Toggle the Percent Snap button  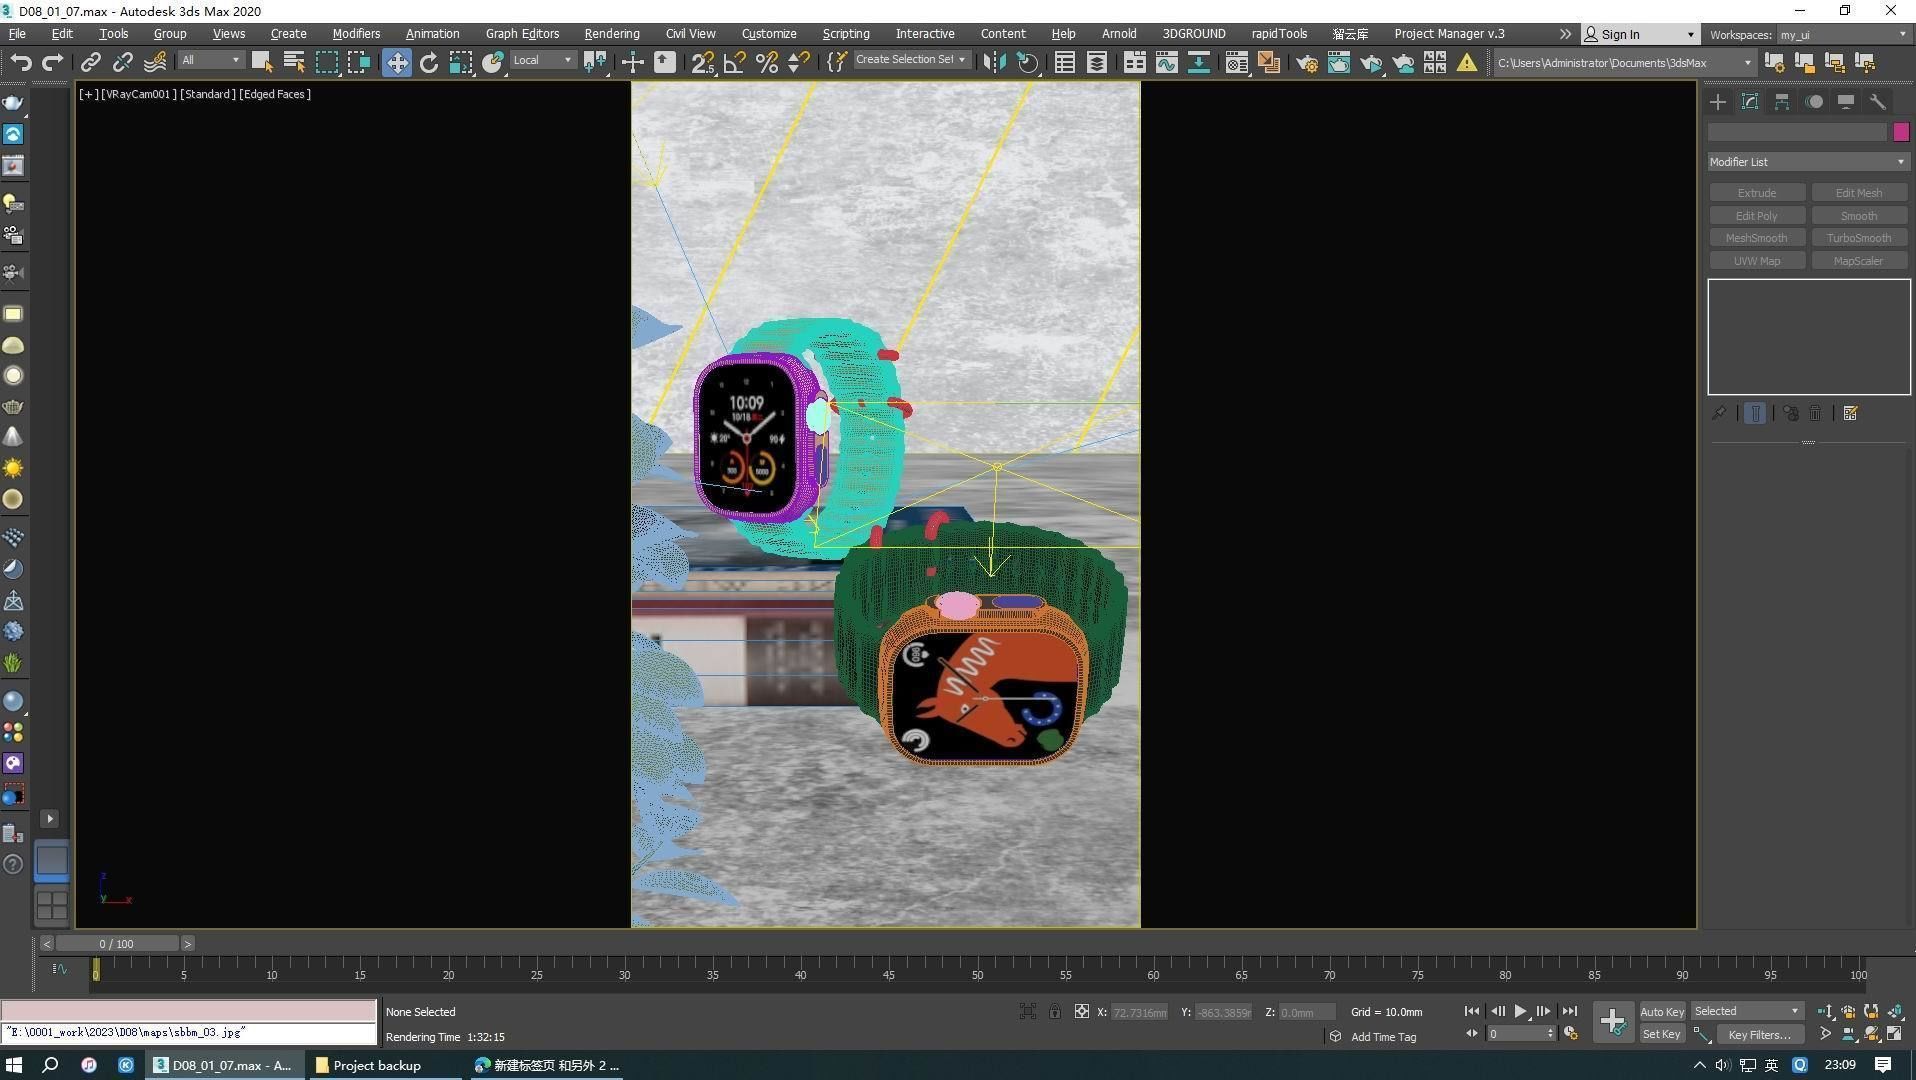pos(767,63)
